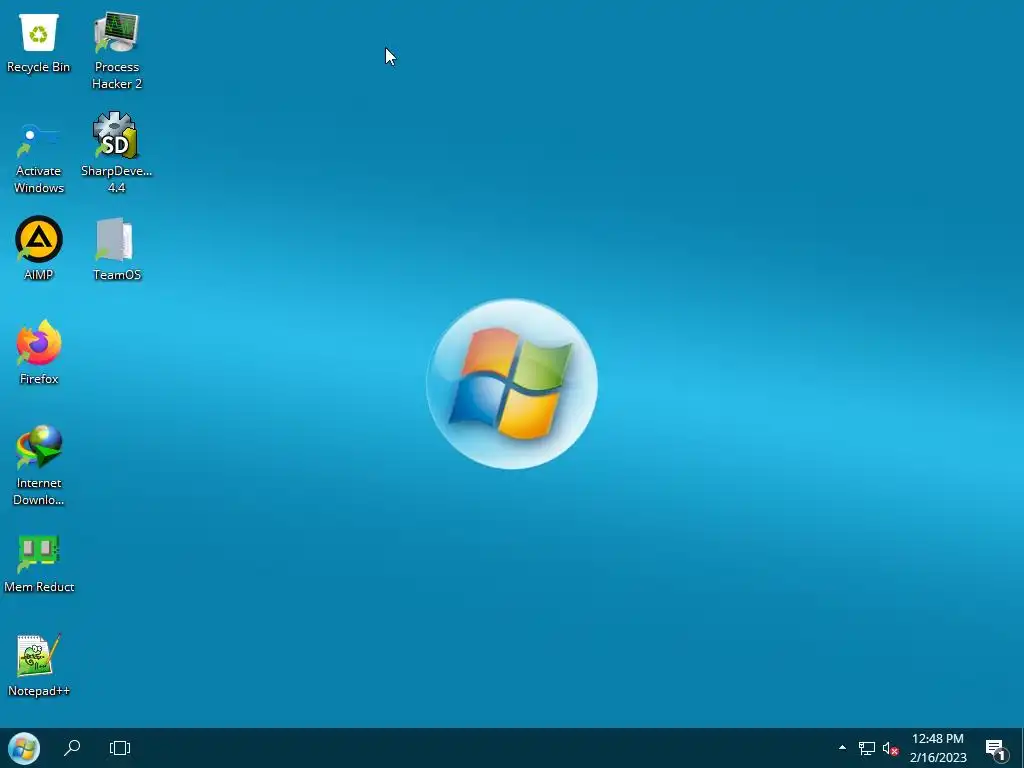Click the muted volume tray icon
Image resolution: width=1024 pixels, height=768 pixels.
click(890, 748)
